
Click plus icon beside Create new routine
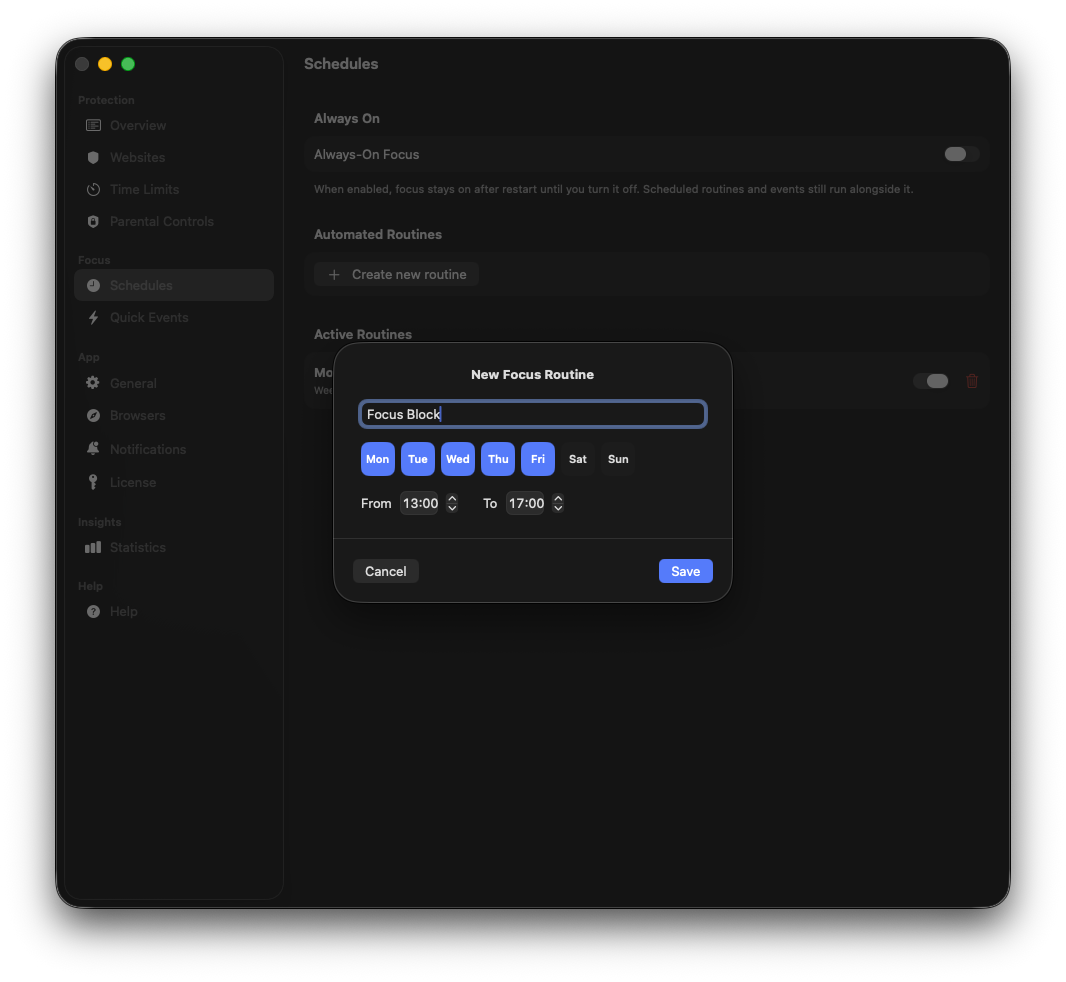coord(334,275)
